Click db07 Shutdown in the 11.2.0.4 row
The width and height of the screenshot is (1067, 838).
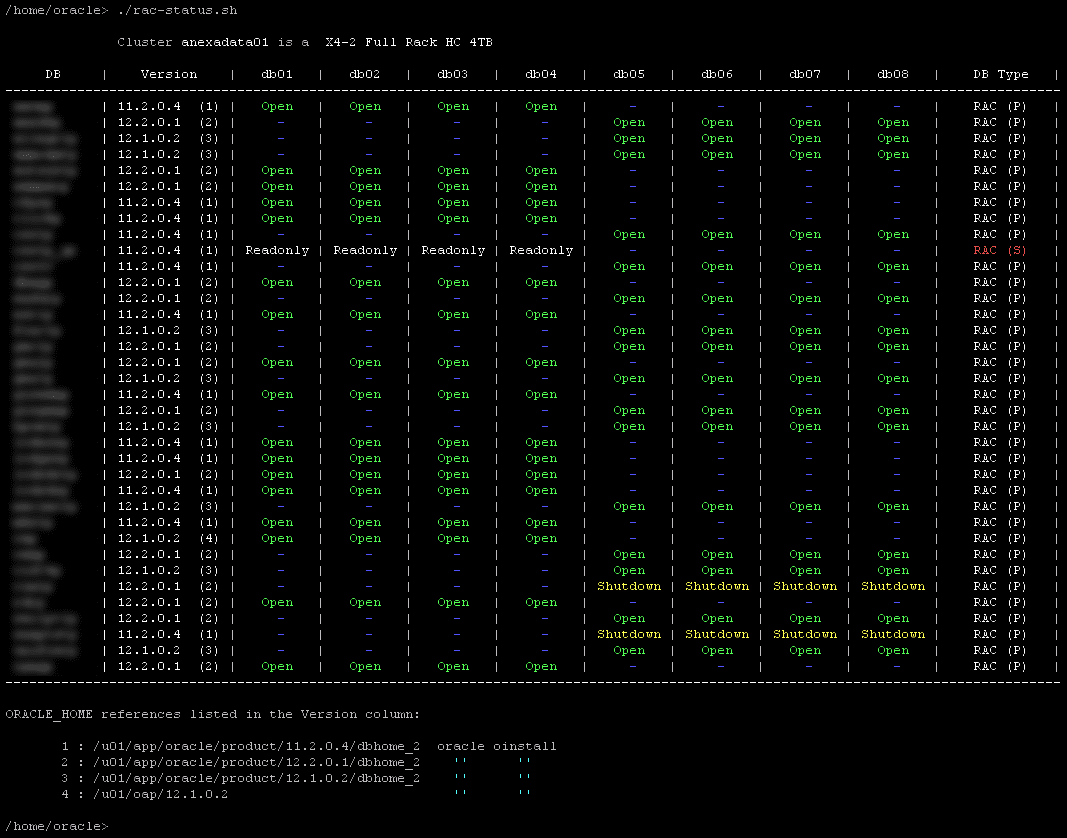pos(805,634)
